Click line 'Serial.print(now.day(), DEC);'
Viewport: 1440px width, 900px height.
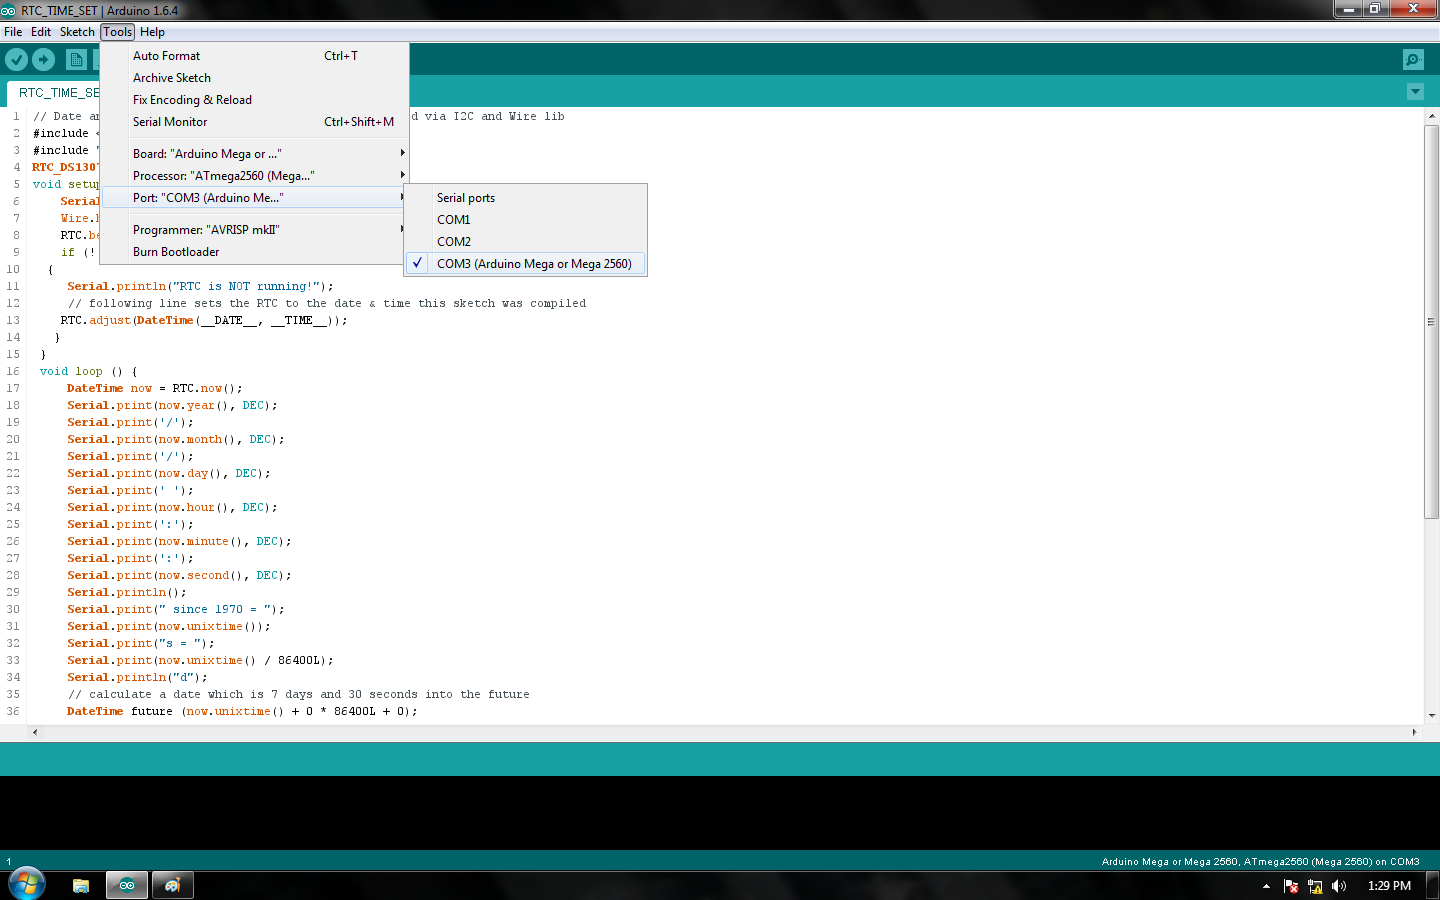(x=169, y=473)
